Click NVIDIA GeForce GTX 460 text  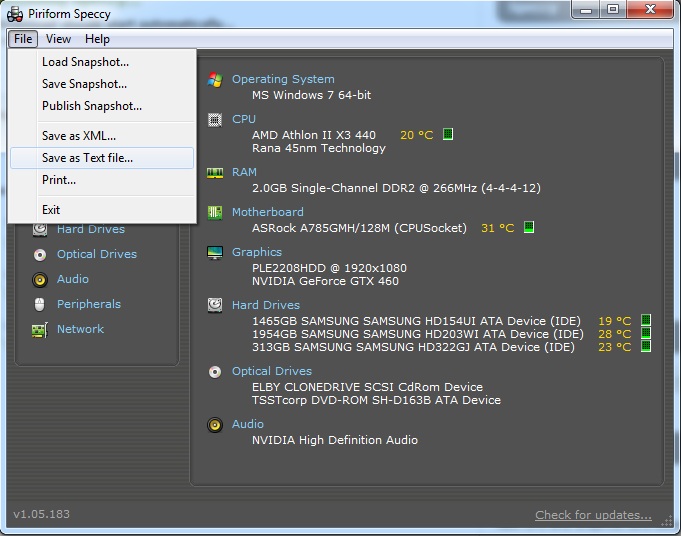[x=325, y=281]
